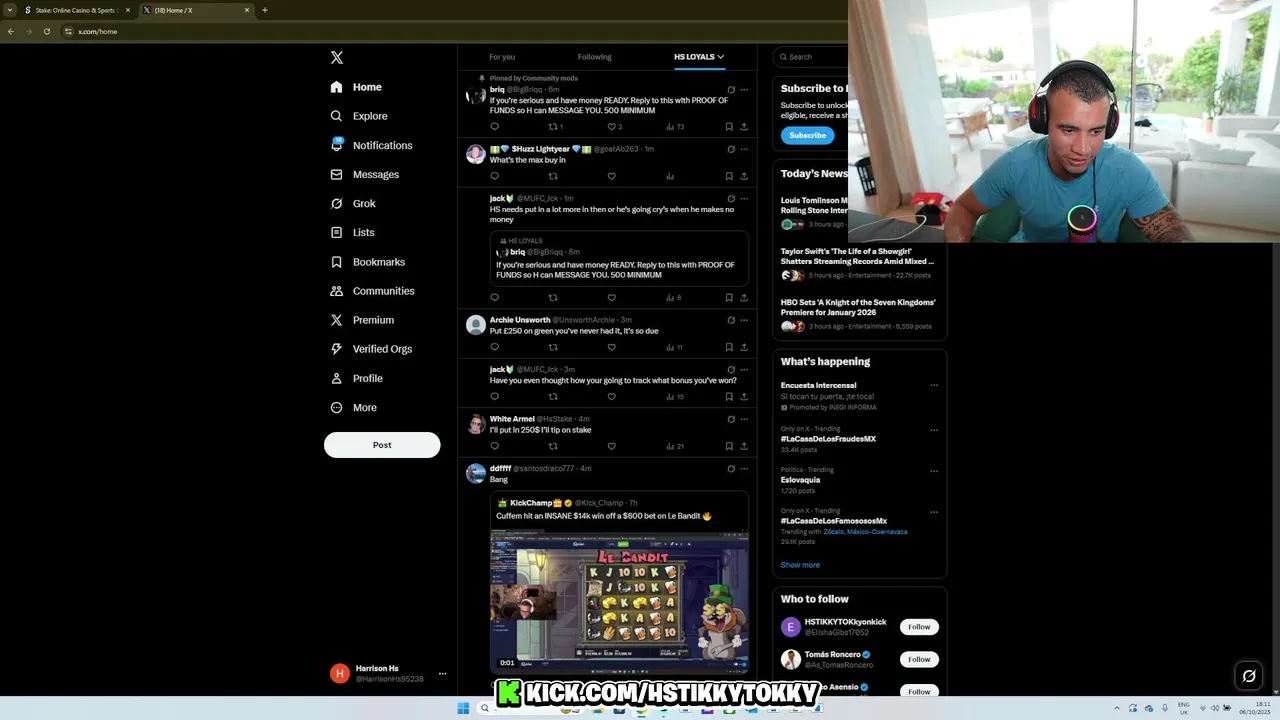Follow HSTIKKYTOKkyonkick account
The width and height of the screenshot is (1280, 720).
919,627
